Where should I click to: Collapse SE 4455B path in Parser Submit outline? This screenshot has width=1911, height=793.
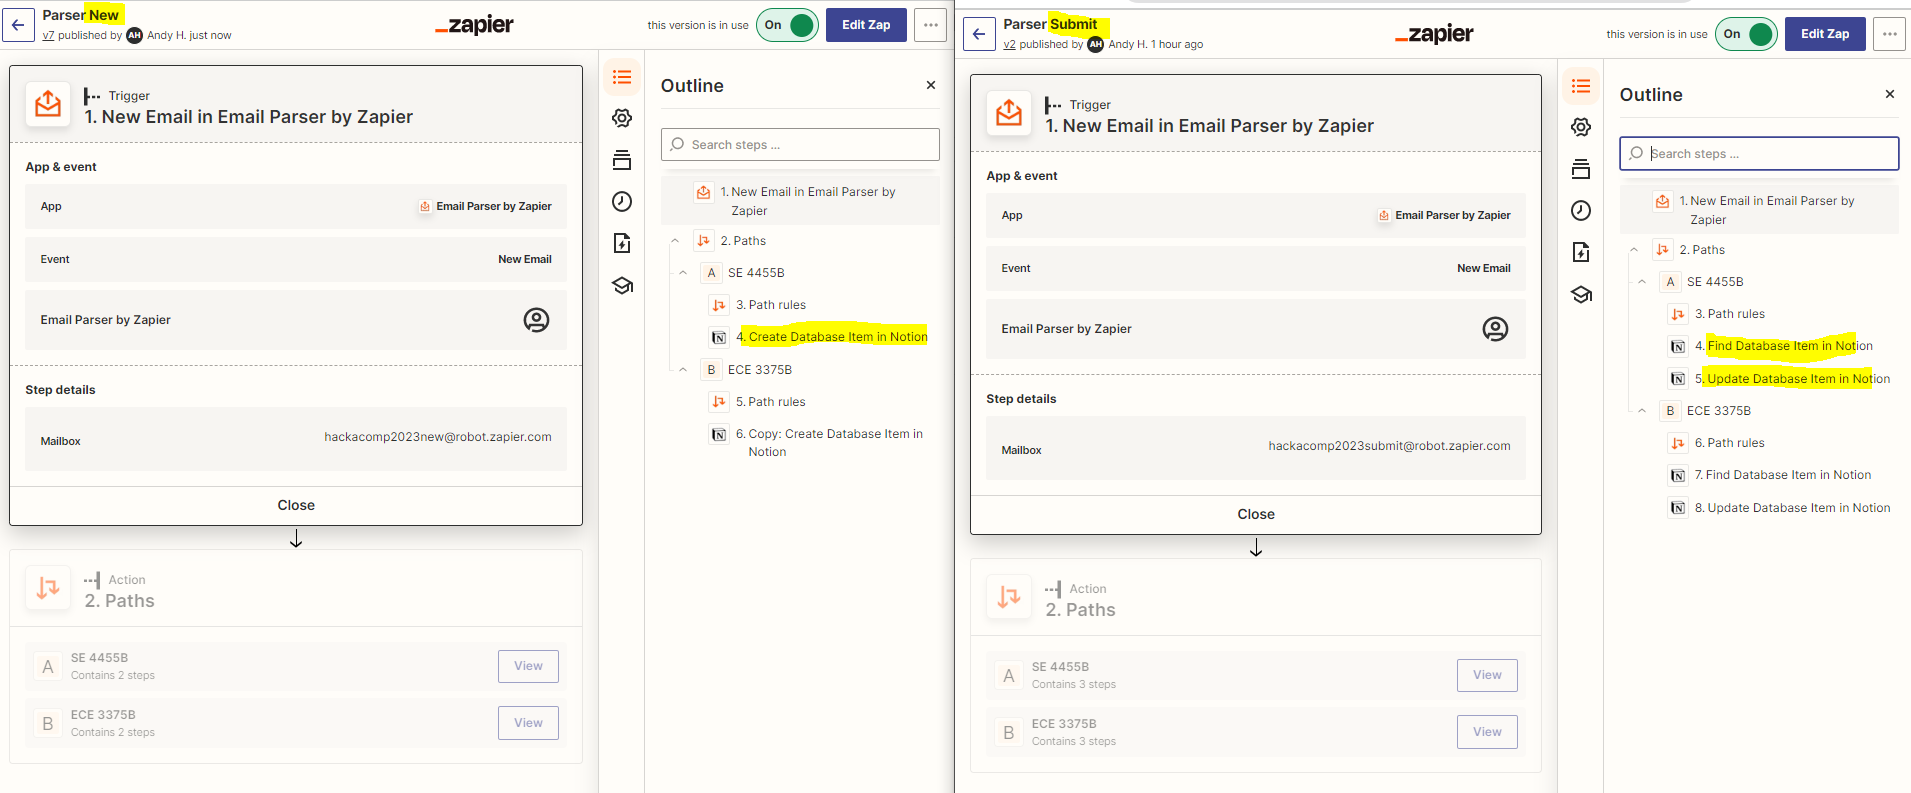(x=1642, y=282)
